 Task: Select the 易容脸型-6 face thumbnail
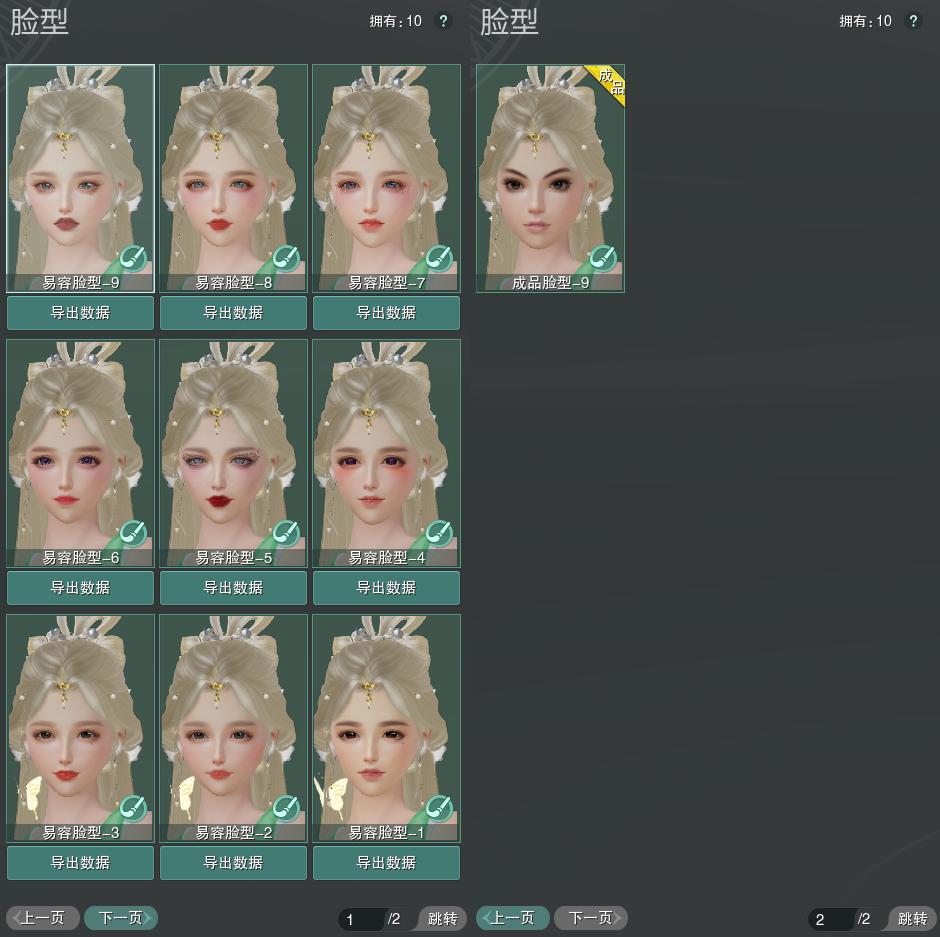[80, 453]
